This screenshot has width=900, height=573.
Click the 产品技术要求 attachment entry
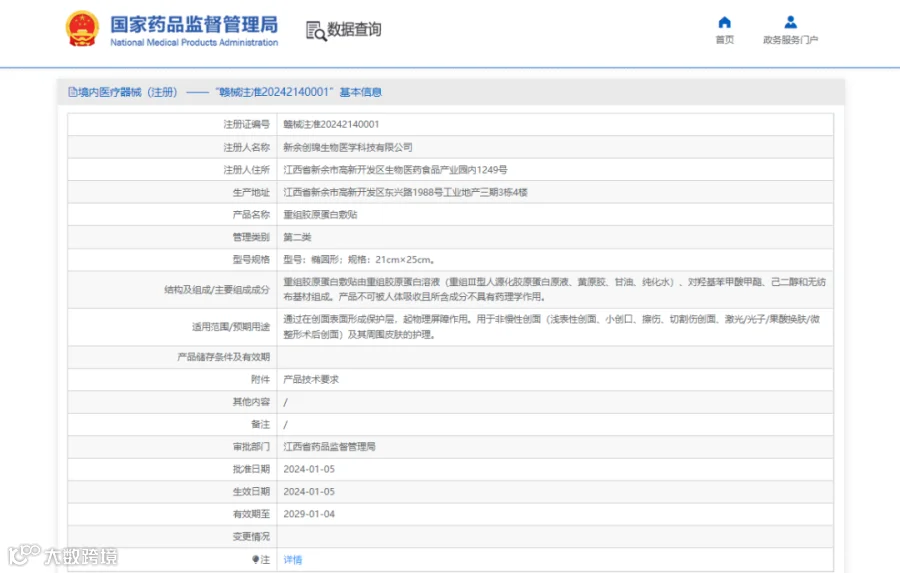311,380
